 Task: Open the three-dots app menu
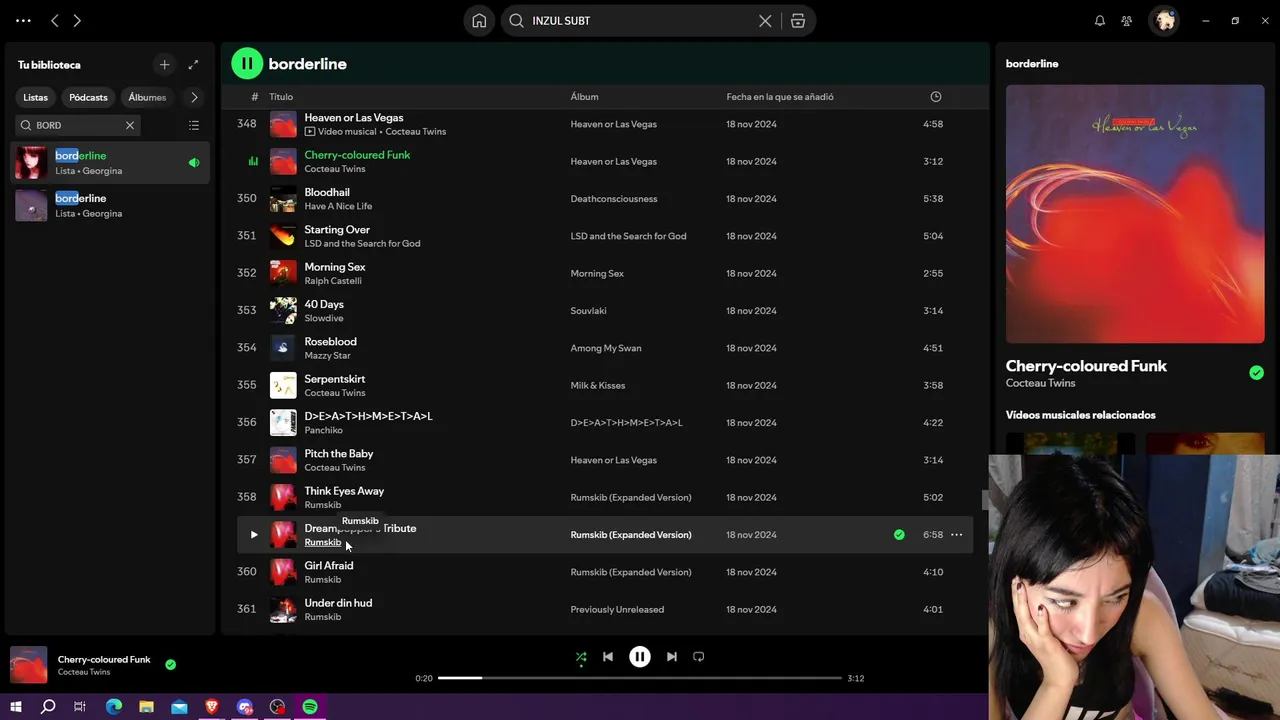point(23,20)
